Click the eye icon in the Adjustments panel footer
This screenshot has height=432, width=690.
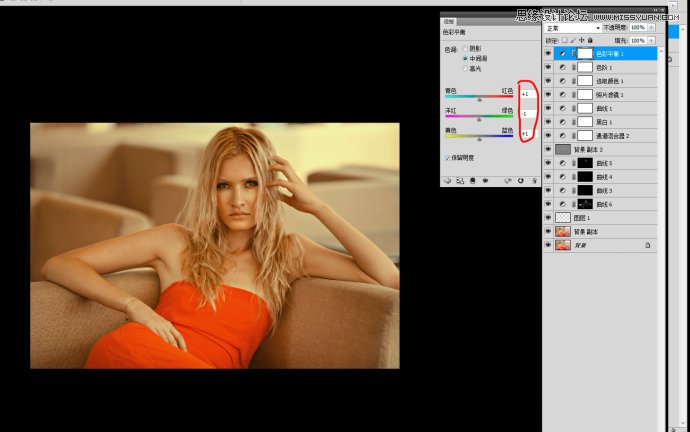point(485,181)
